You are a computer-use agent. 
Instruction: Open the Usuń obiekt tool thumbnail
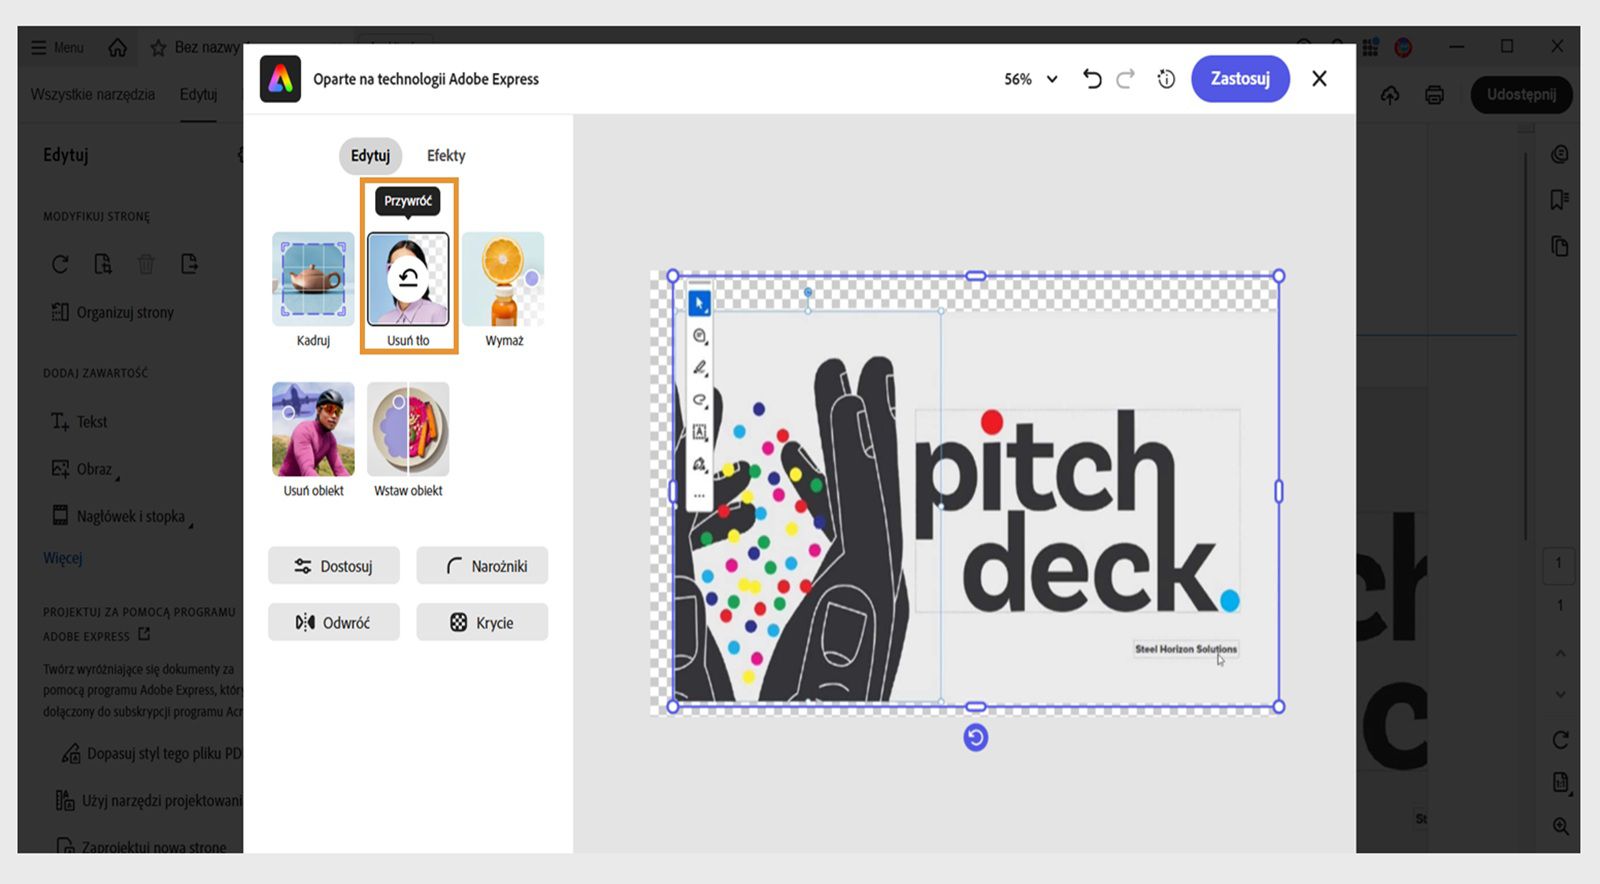pyautogui.click(x=313, y=429)
